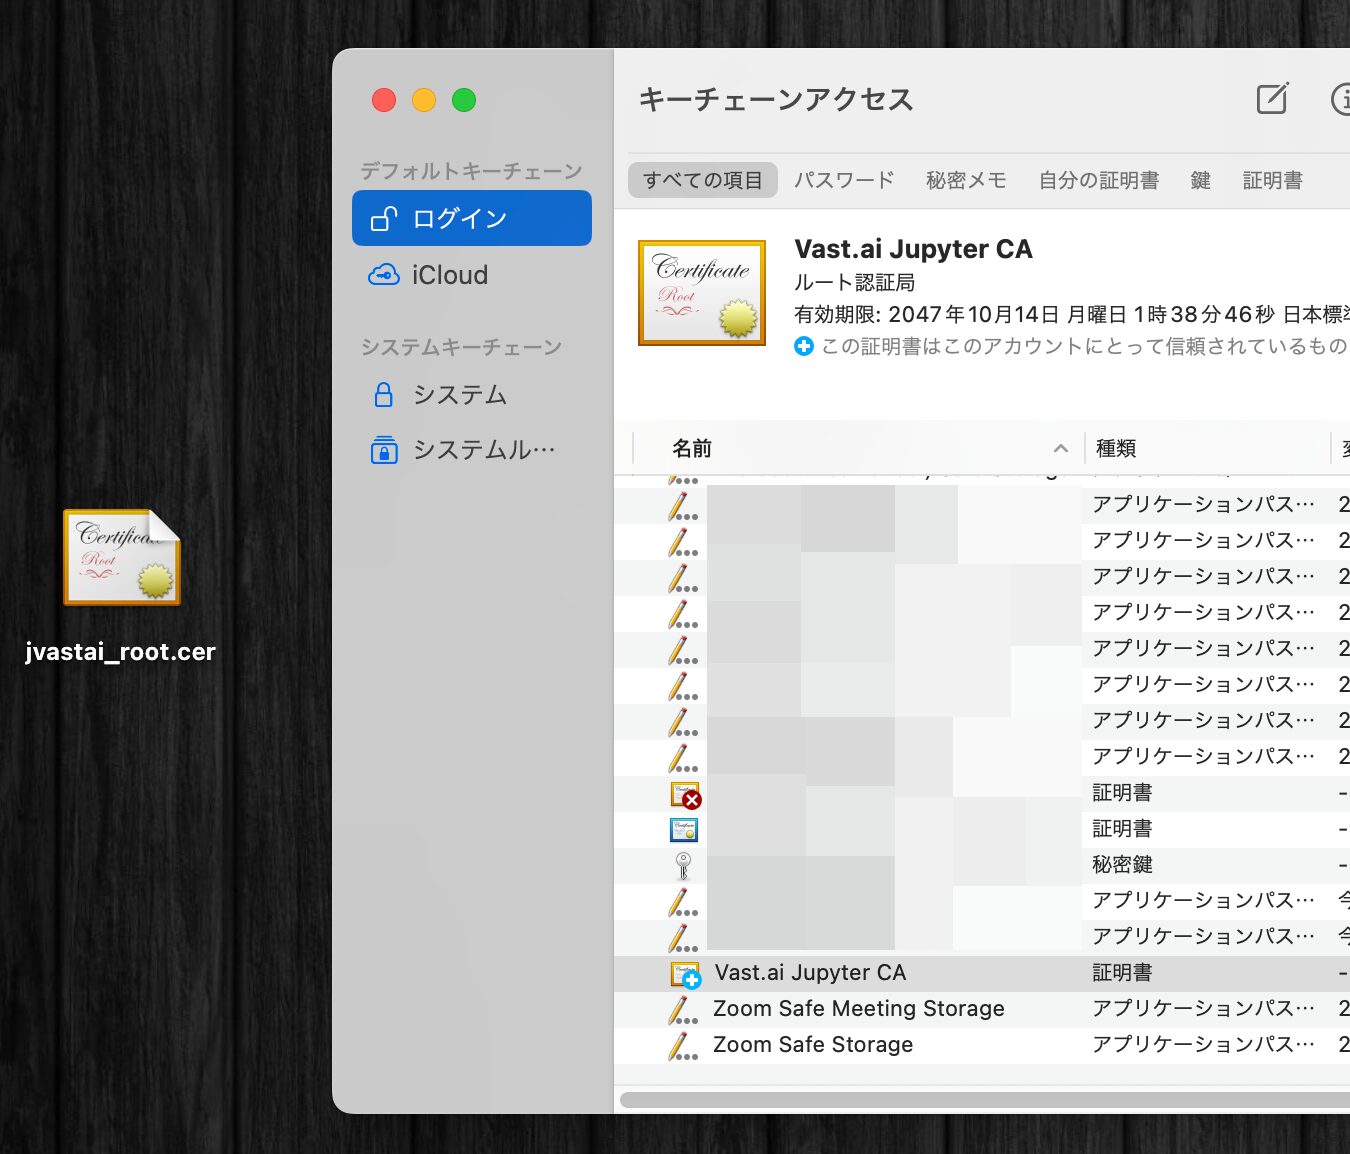The image size is (1350, 1154).
Task: Click the compose new item icon
Action: tap(1272, 99)
